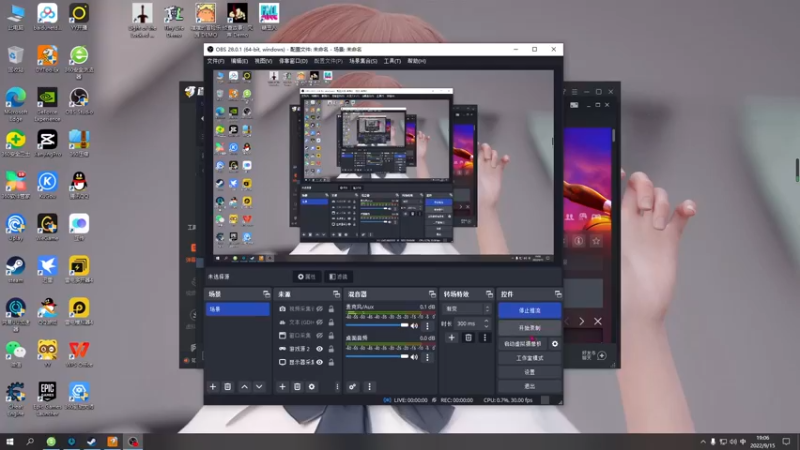Undock the Scenes panel via float icon
This screenshot has width=800, height=450.
click(x=266, y=294)
